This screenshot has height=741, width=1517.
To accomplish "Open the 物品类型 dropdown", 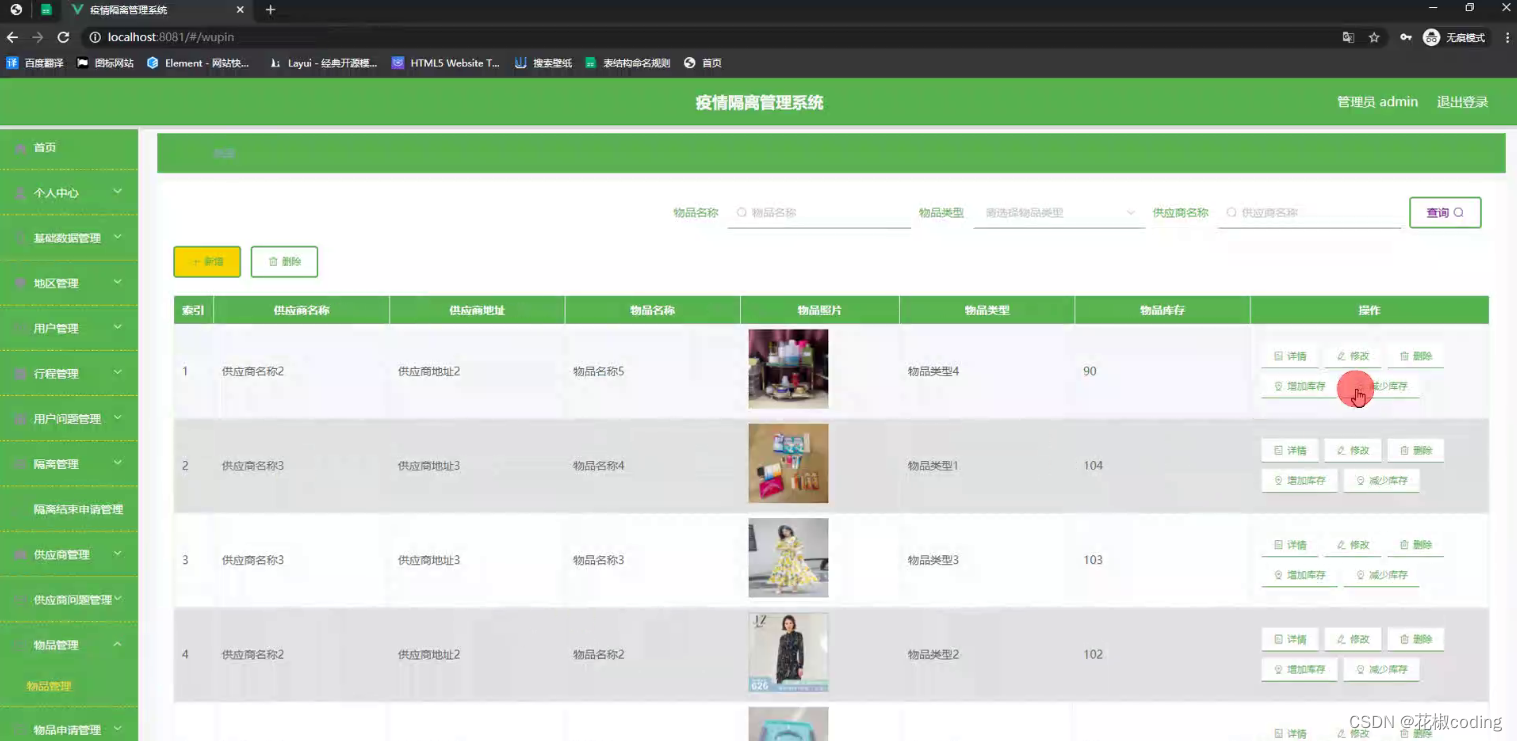I will pyautogui.click(x=1059, y=213).
